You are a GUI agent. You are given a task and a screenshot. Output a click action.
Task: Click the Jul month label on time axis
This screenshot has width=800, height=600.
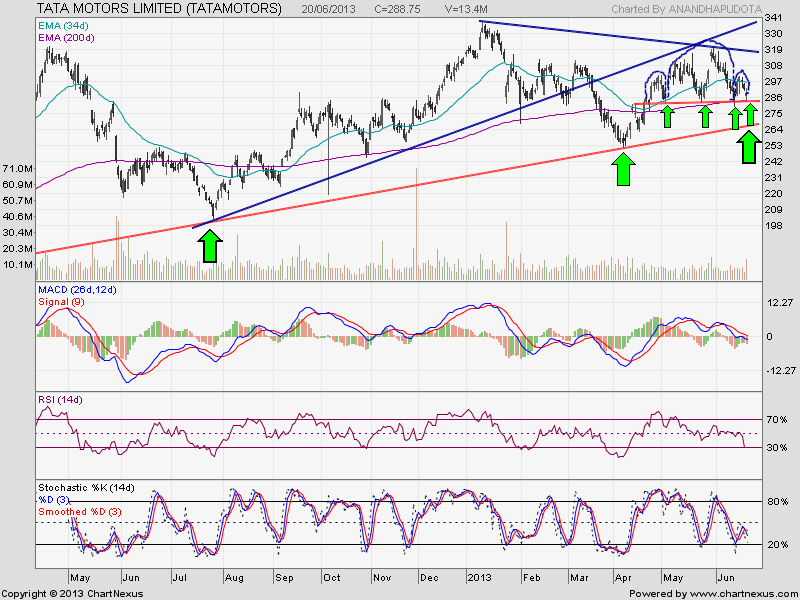(179, 578)
